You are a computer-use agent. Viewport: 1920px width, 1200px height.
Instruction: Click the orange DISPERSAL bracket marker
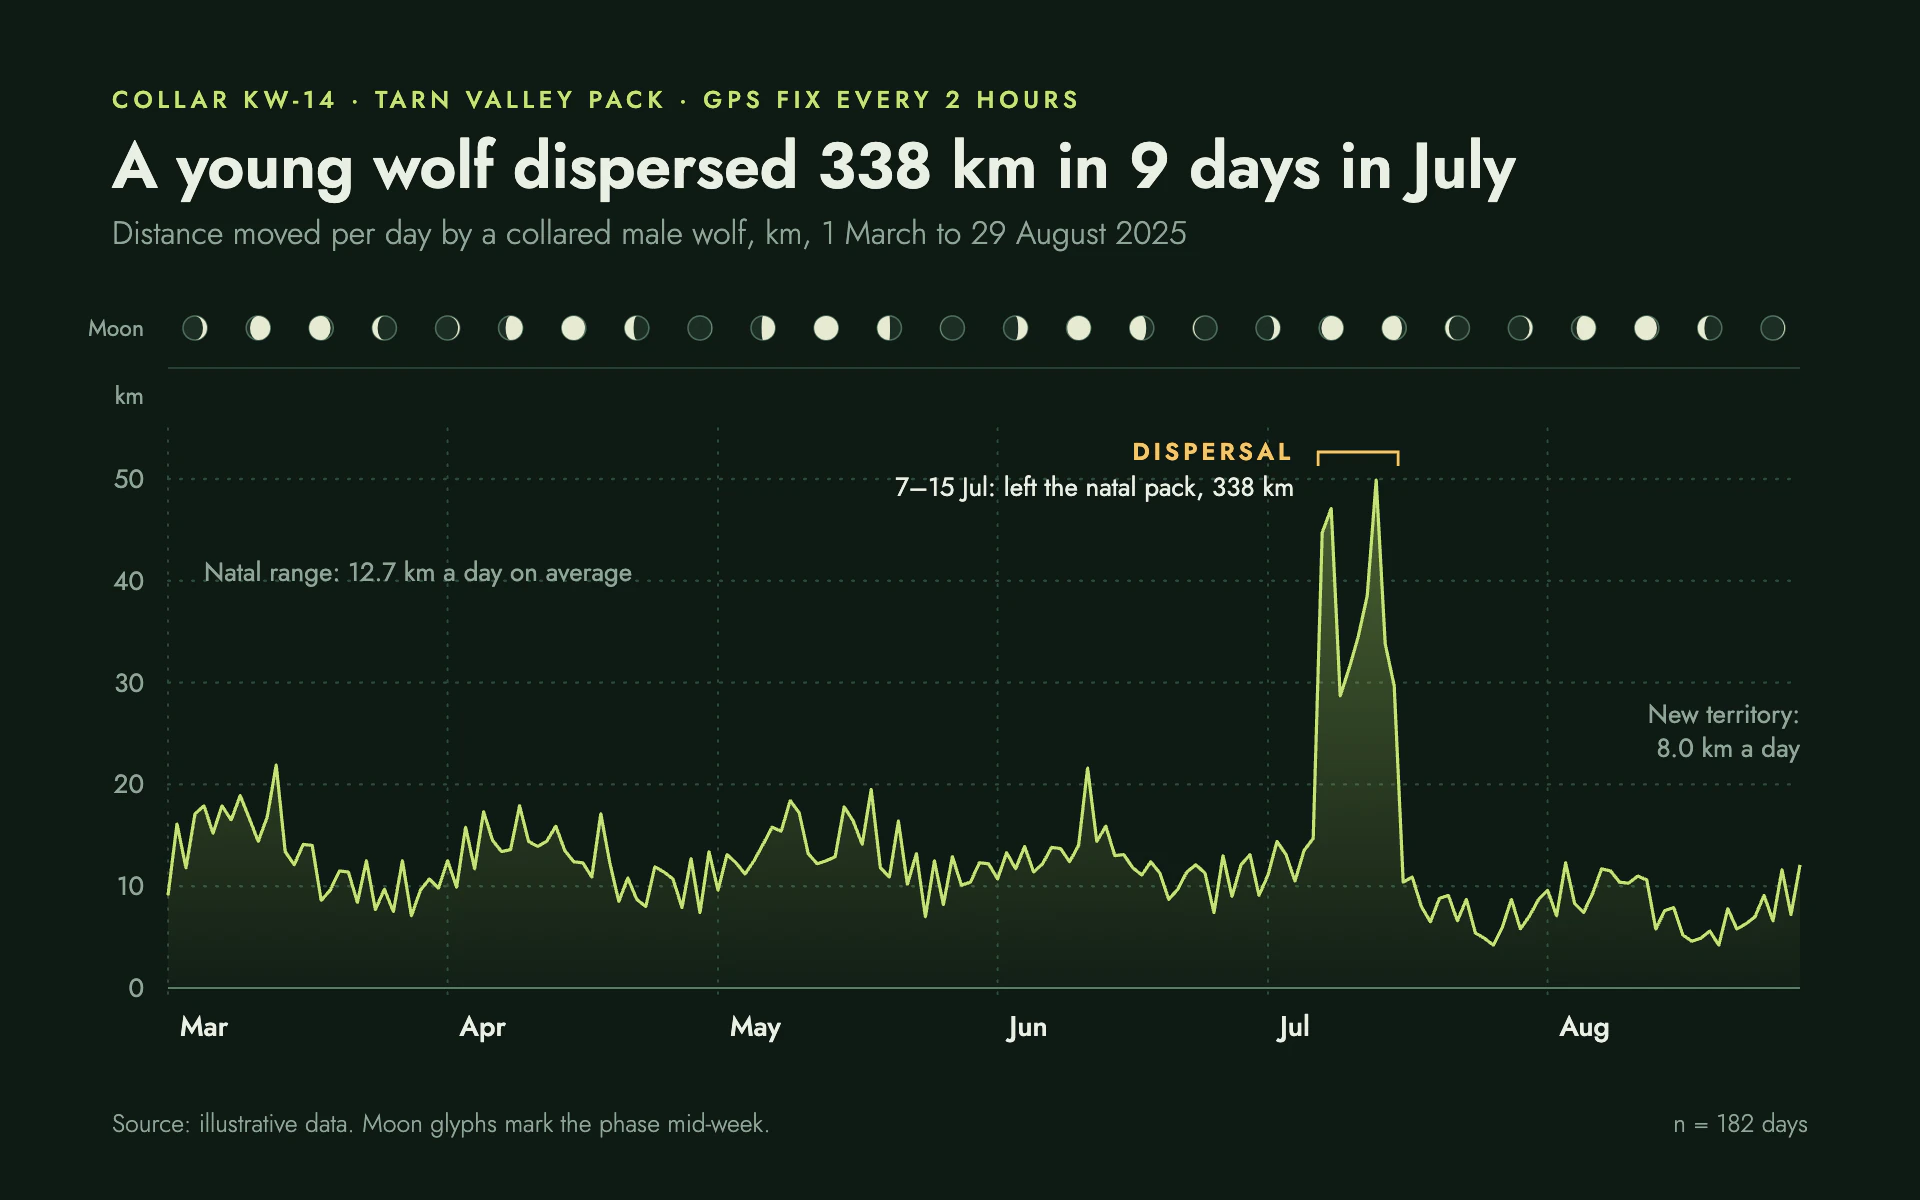1358,458
